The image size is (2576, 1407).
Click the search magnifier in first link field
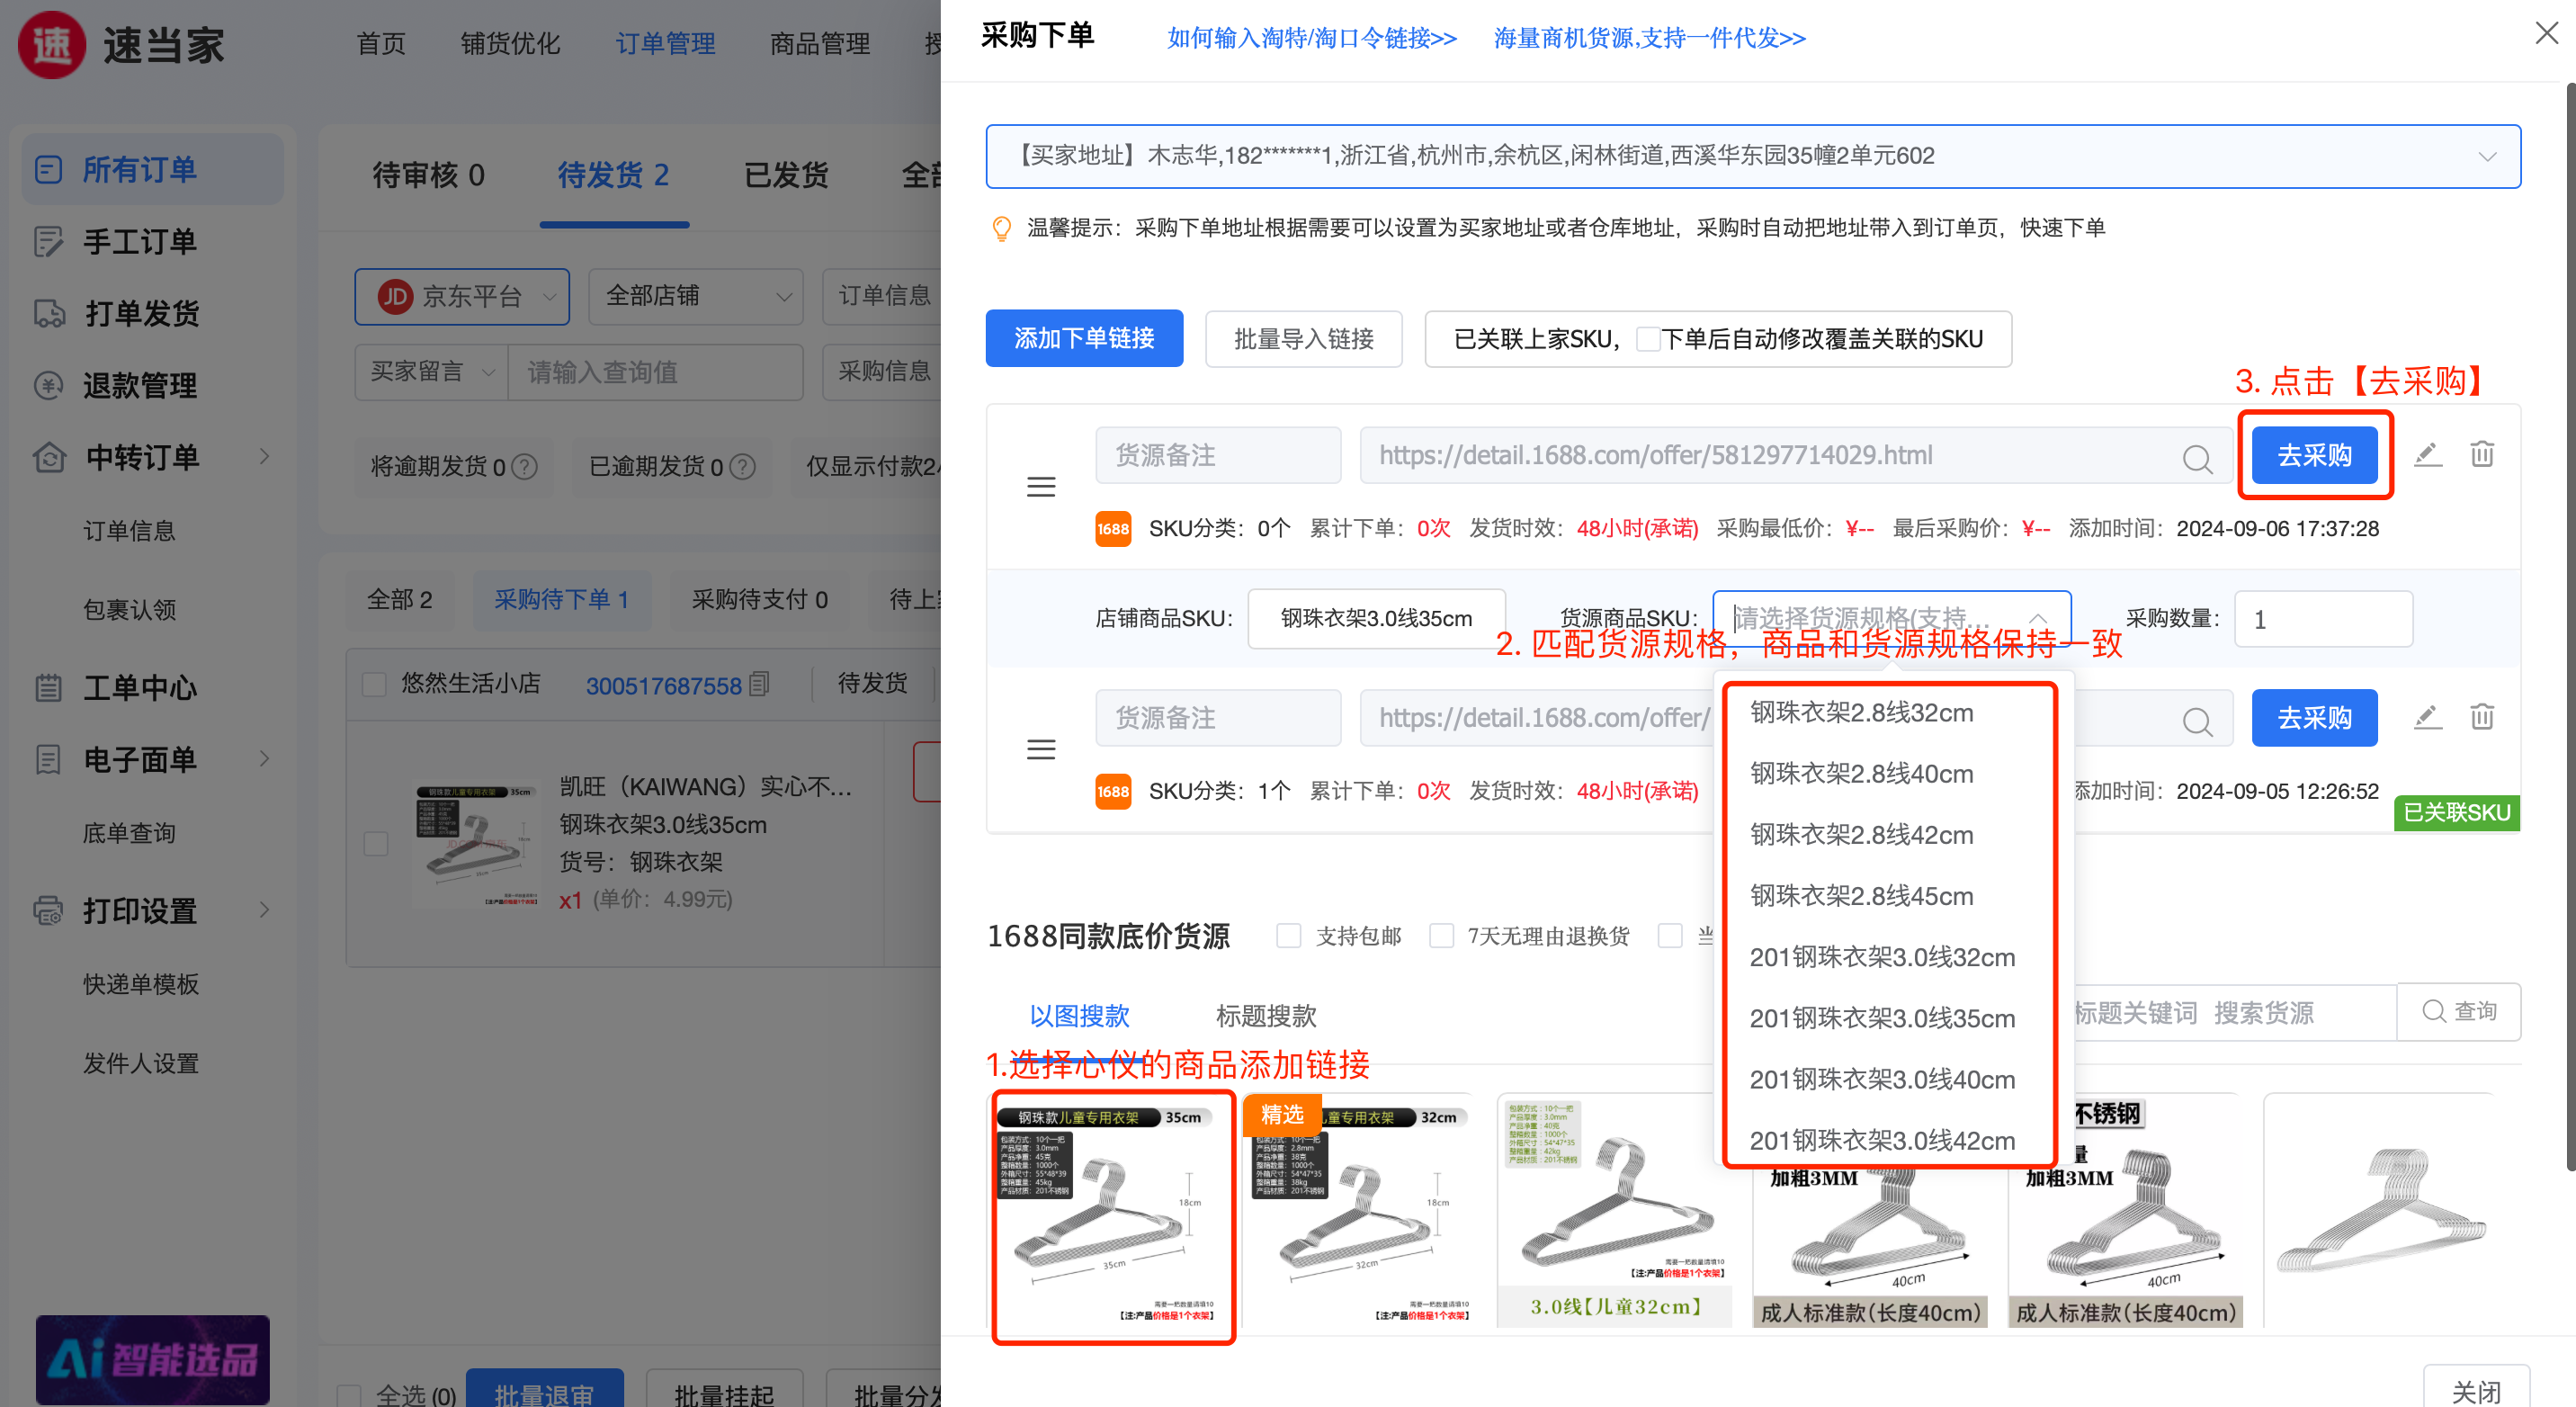2196,458
